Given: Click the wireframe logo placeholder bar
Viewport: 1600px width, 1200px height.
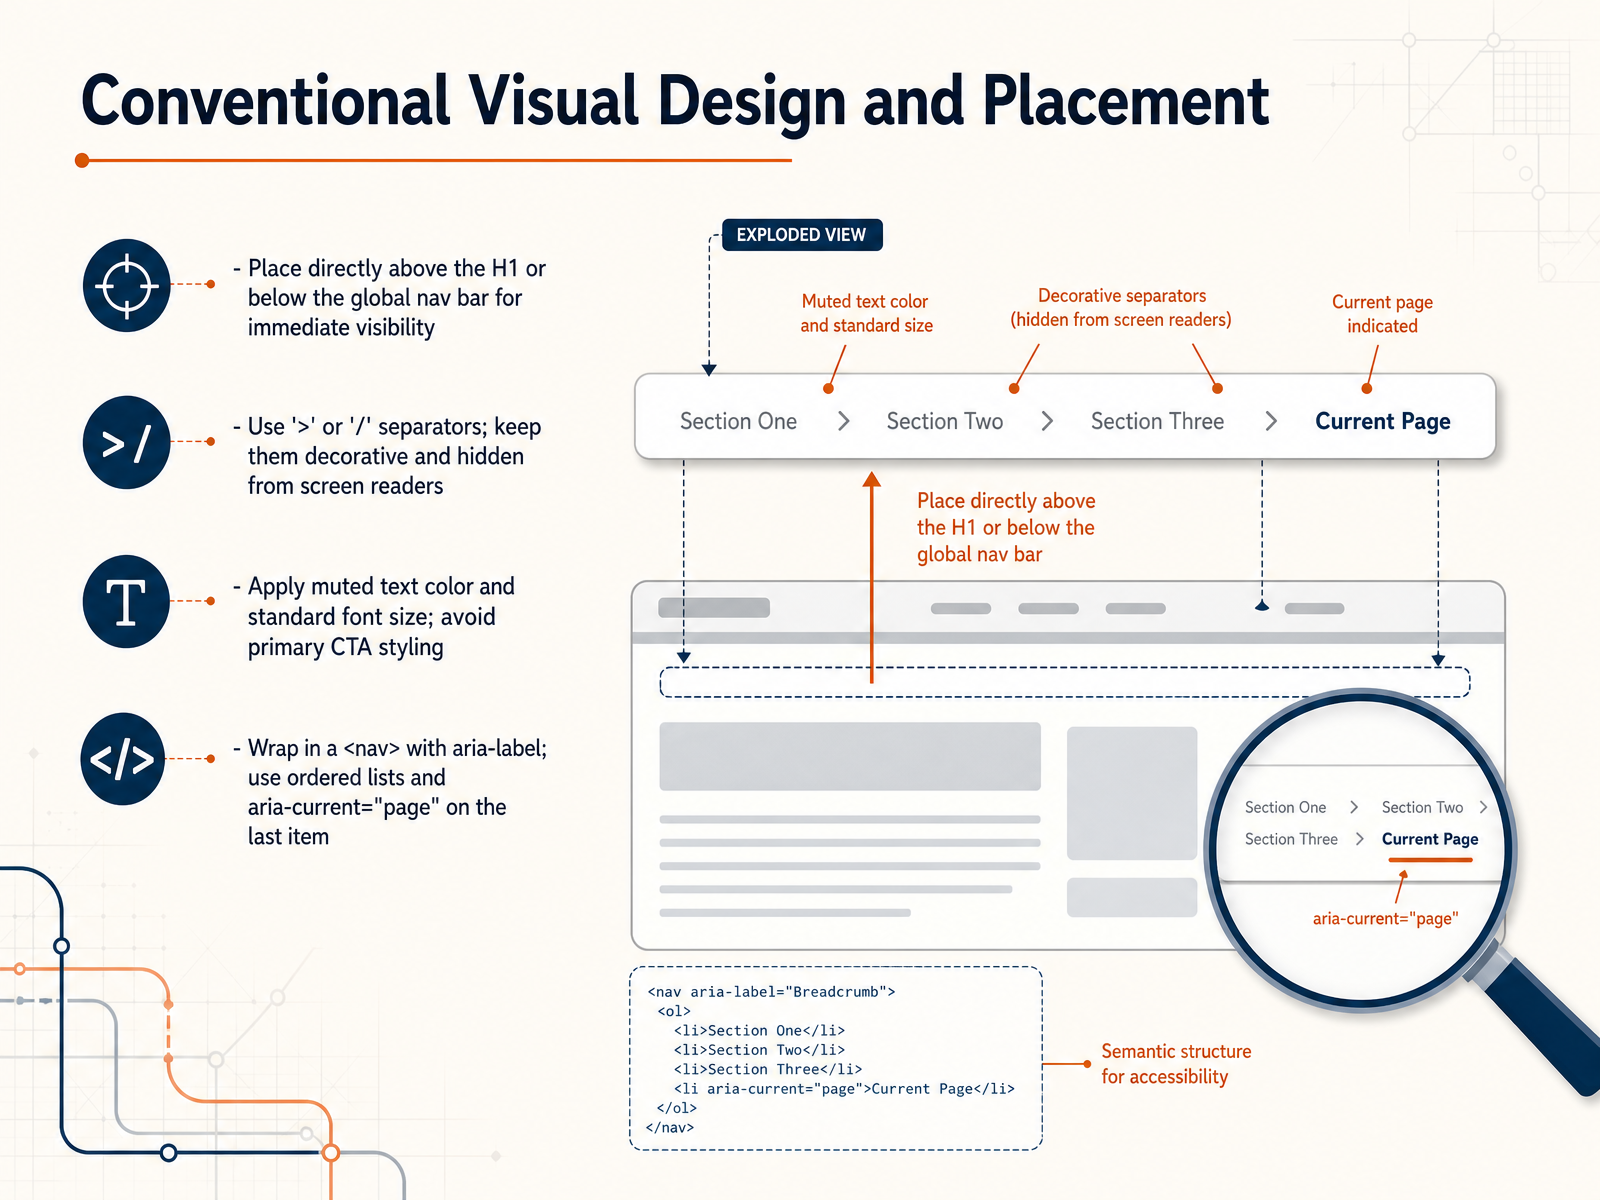Looking at the screenshot, I should point(714,608).
